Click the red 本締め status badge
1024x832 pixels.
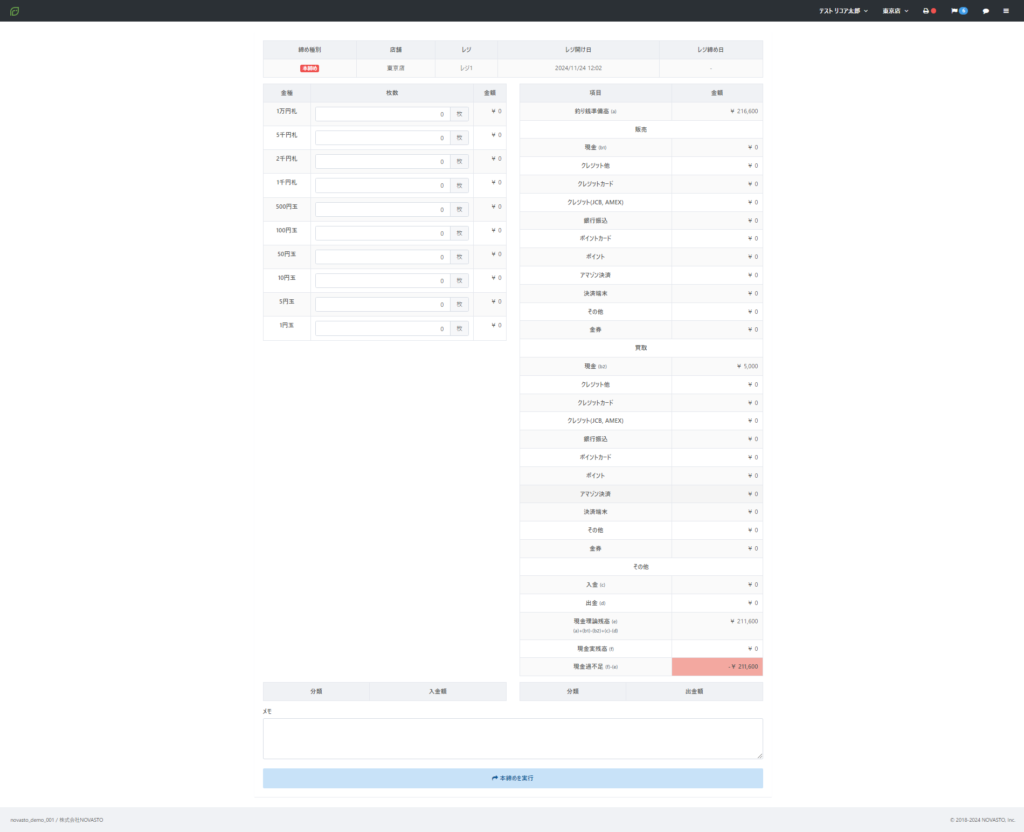[x=310, y=68]
